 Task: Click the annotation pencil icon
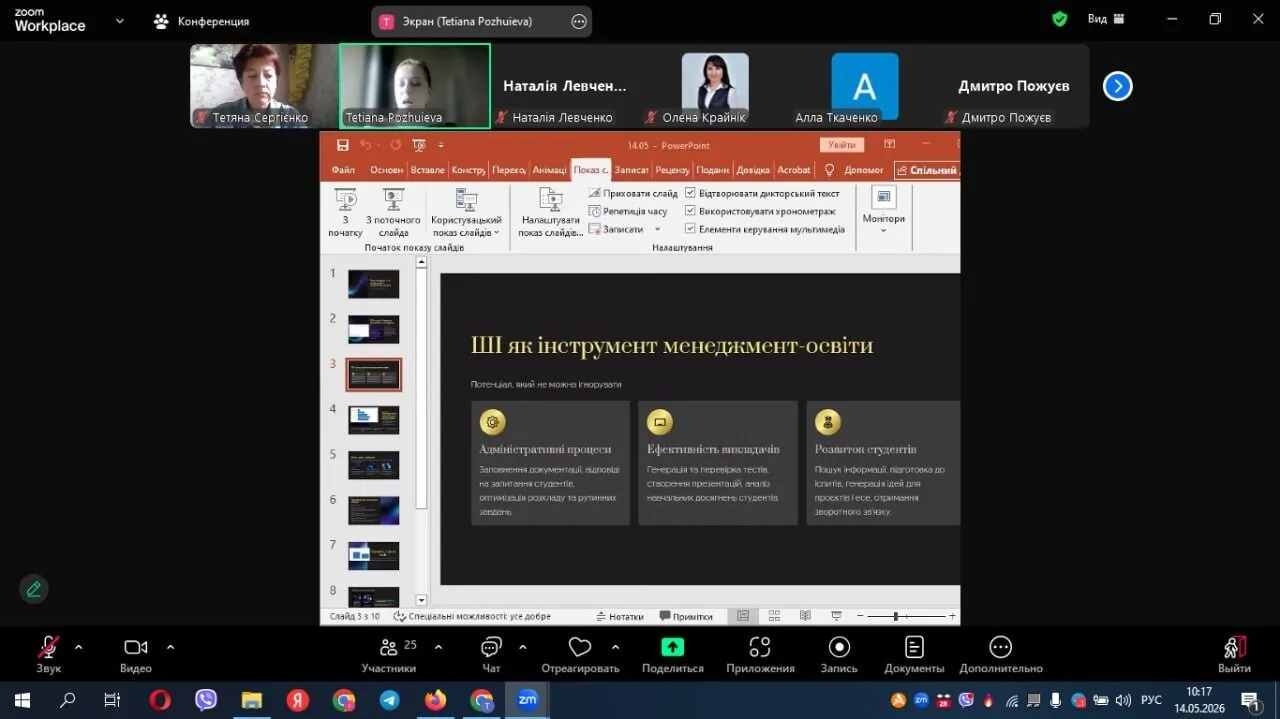pyautogui.click(x=34, y=589)
